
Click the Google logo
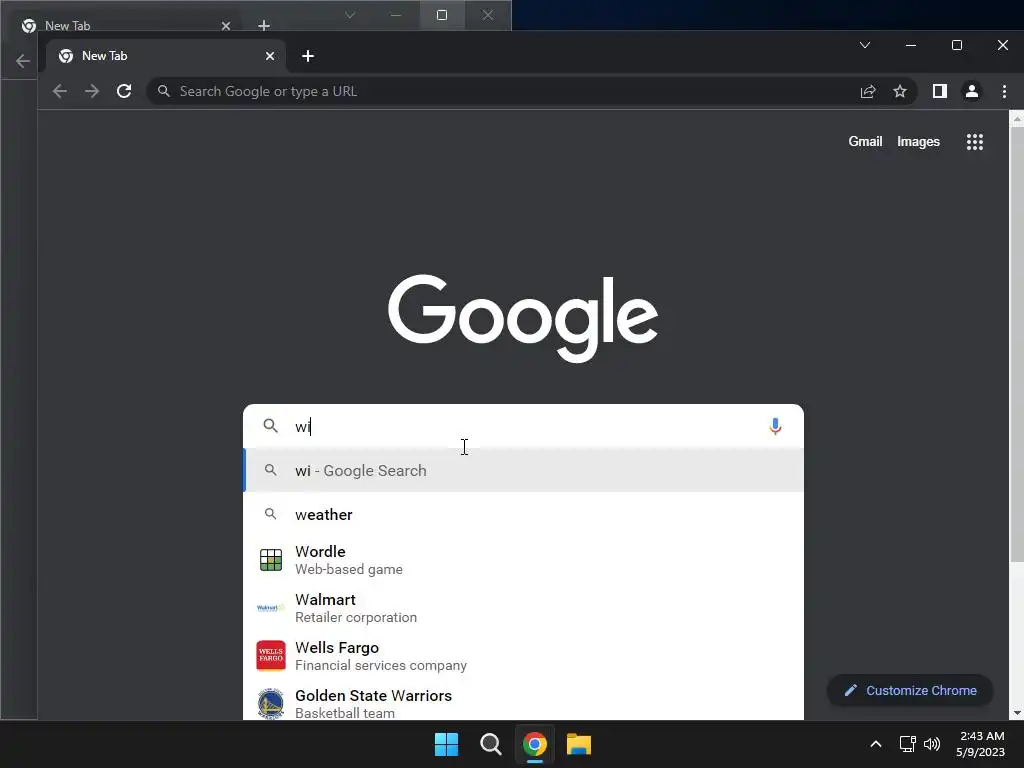[522, 318]
